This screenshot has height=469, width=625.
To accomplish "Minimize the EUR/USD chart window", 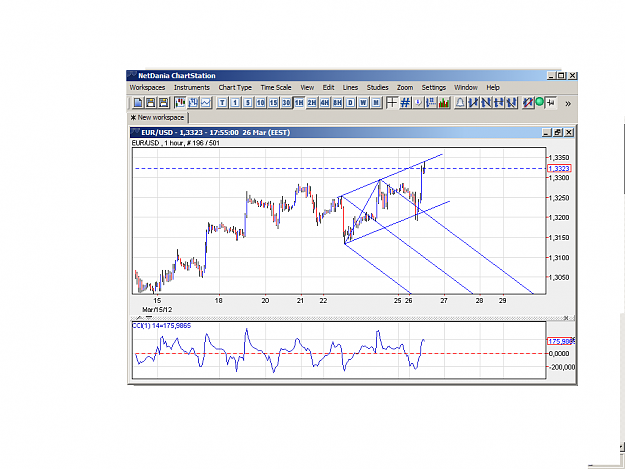I will pos(547,132).
